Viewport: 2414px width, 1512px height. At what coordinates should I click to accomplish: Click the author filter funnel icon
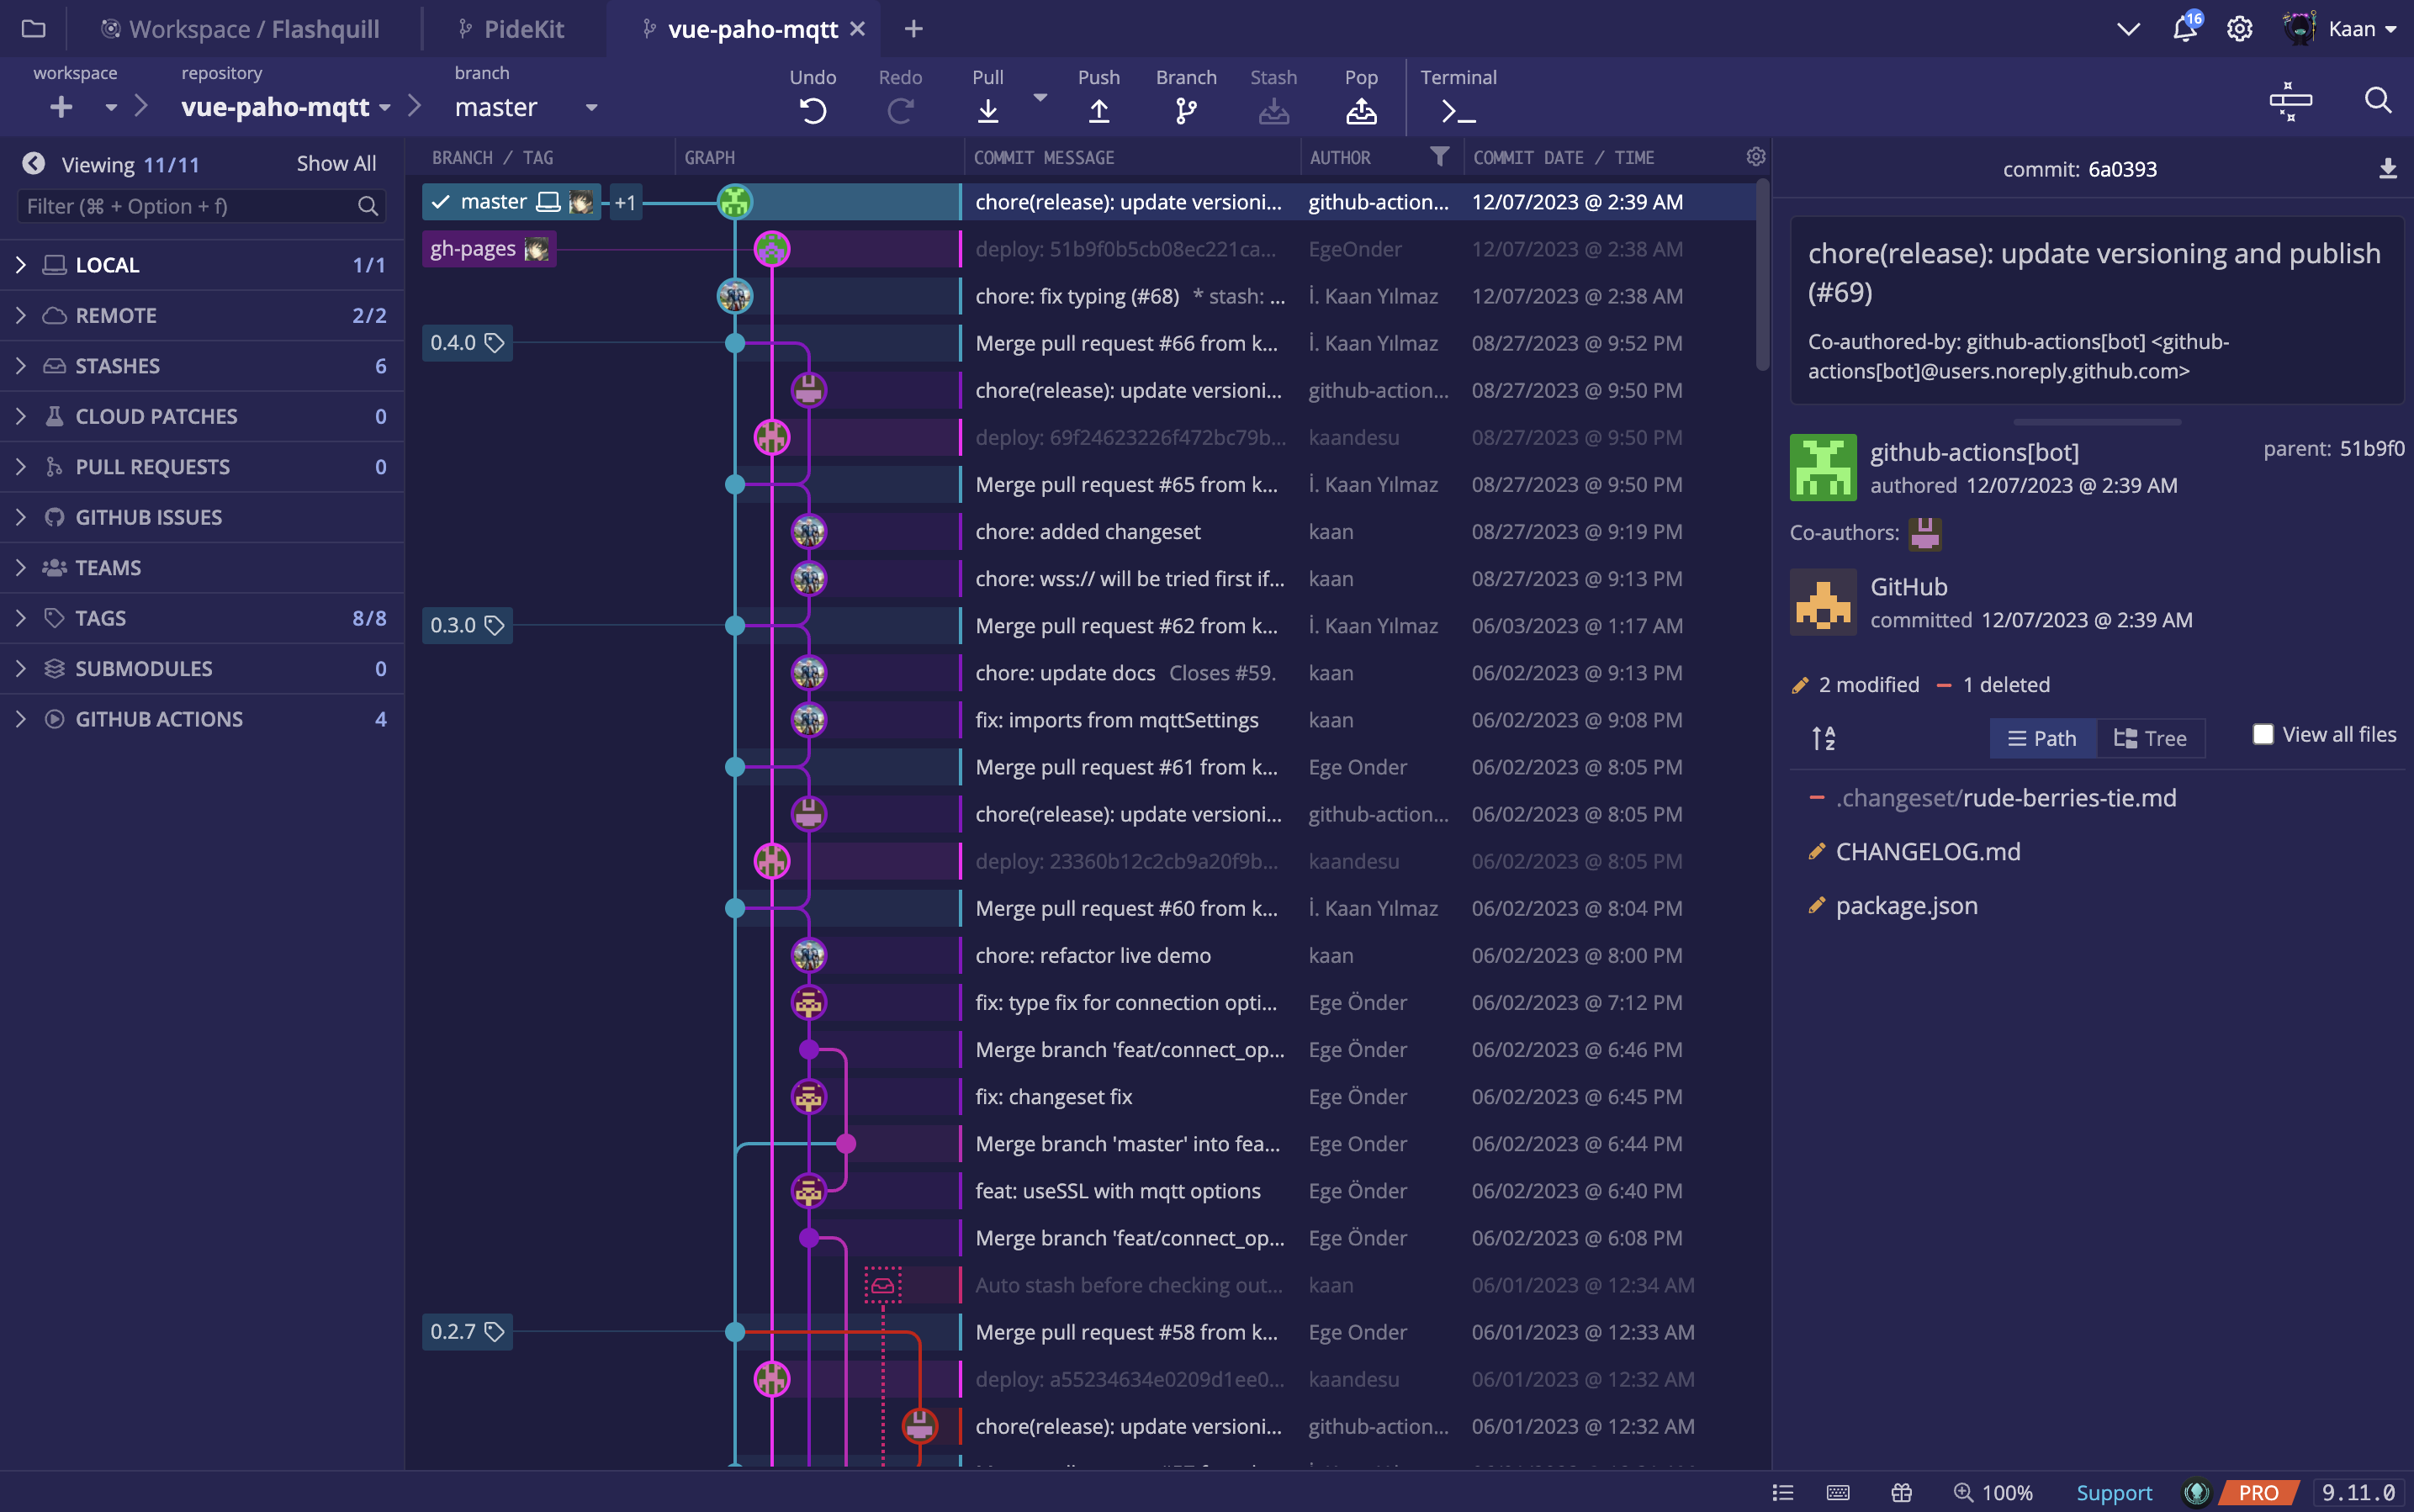[x=1439, y=156]
